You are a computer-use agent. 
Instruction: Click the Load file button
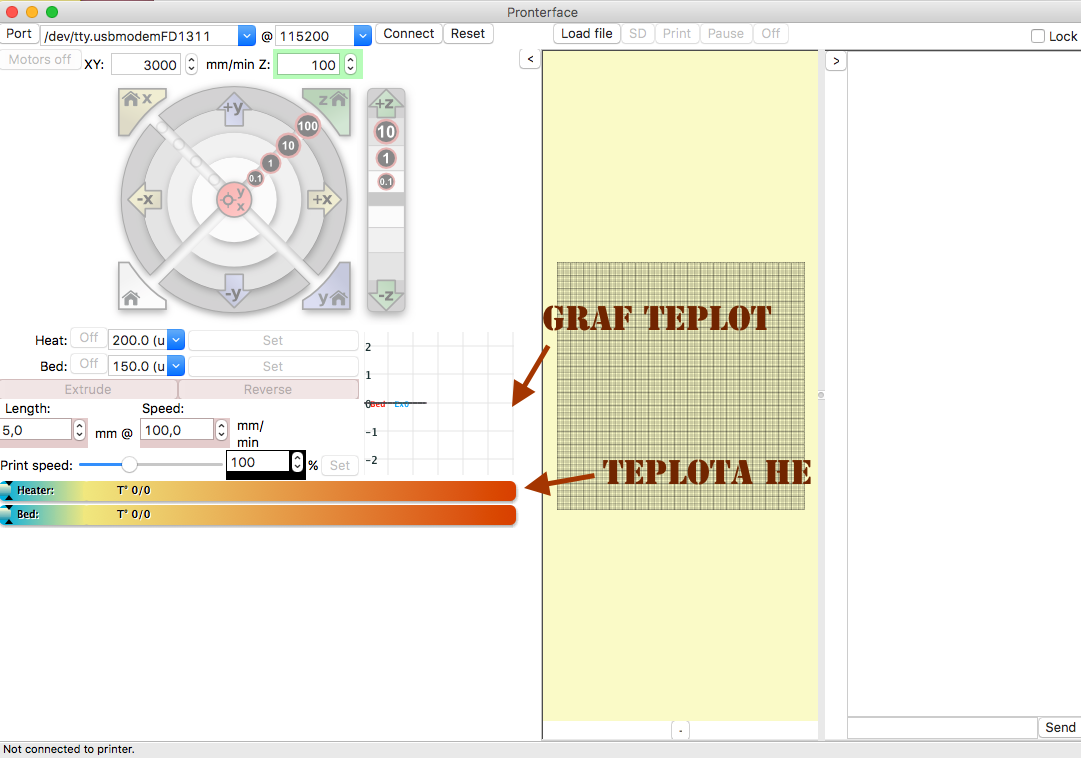click(x=587, y=34)
